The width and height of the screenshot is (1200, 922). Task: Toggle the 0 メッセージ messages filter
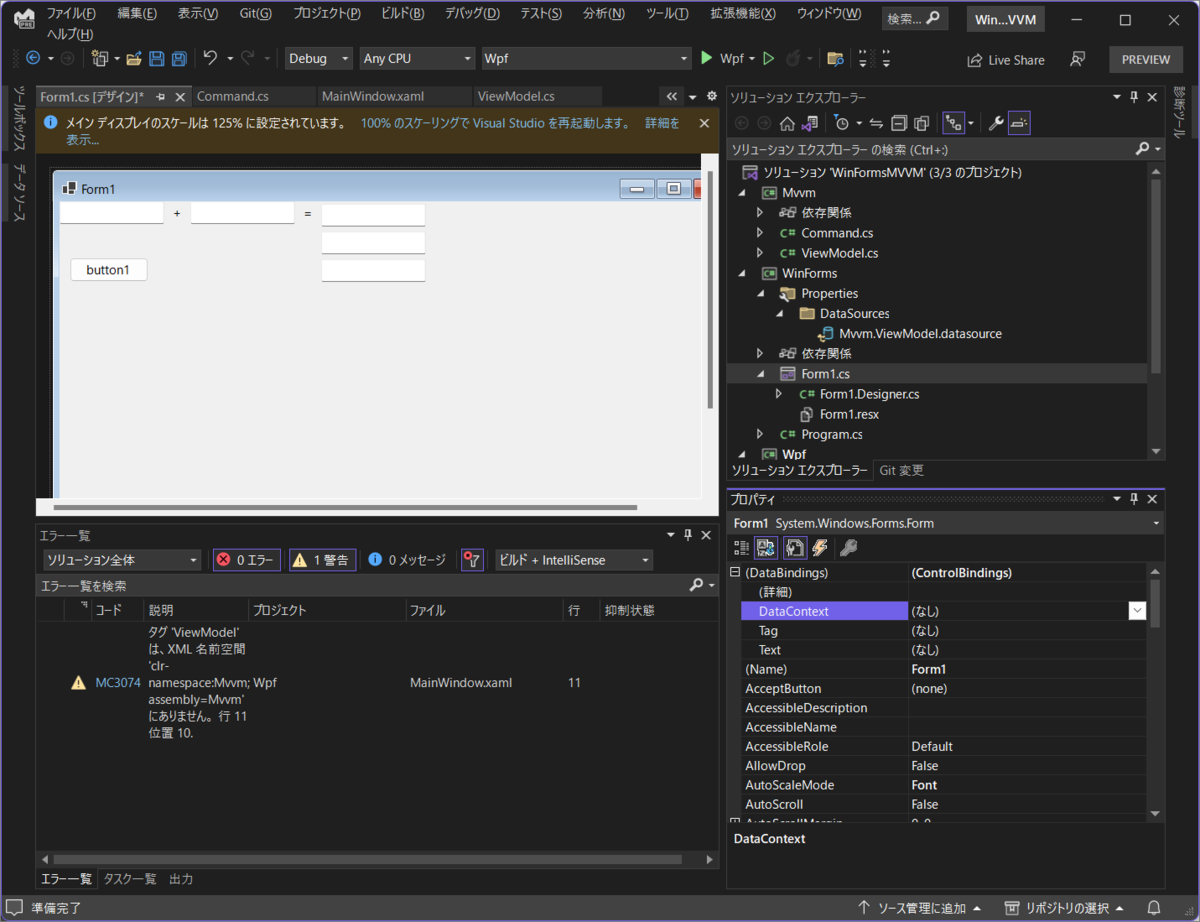(x=407, y=560)
